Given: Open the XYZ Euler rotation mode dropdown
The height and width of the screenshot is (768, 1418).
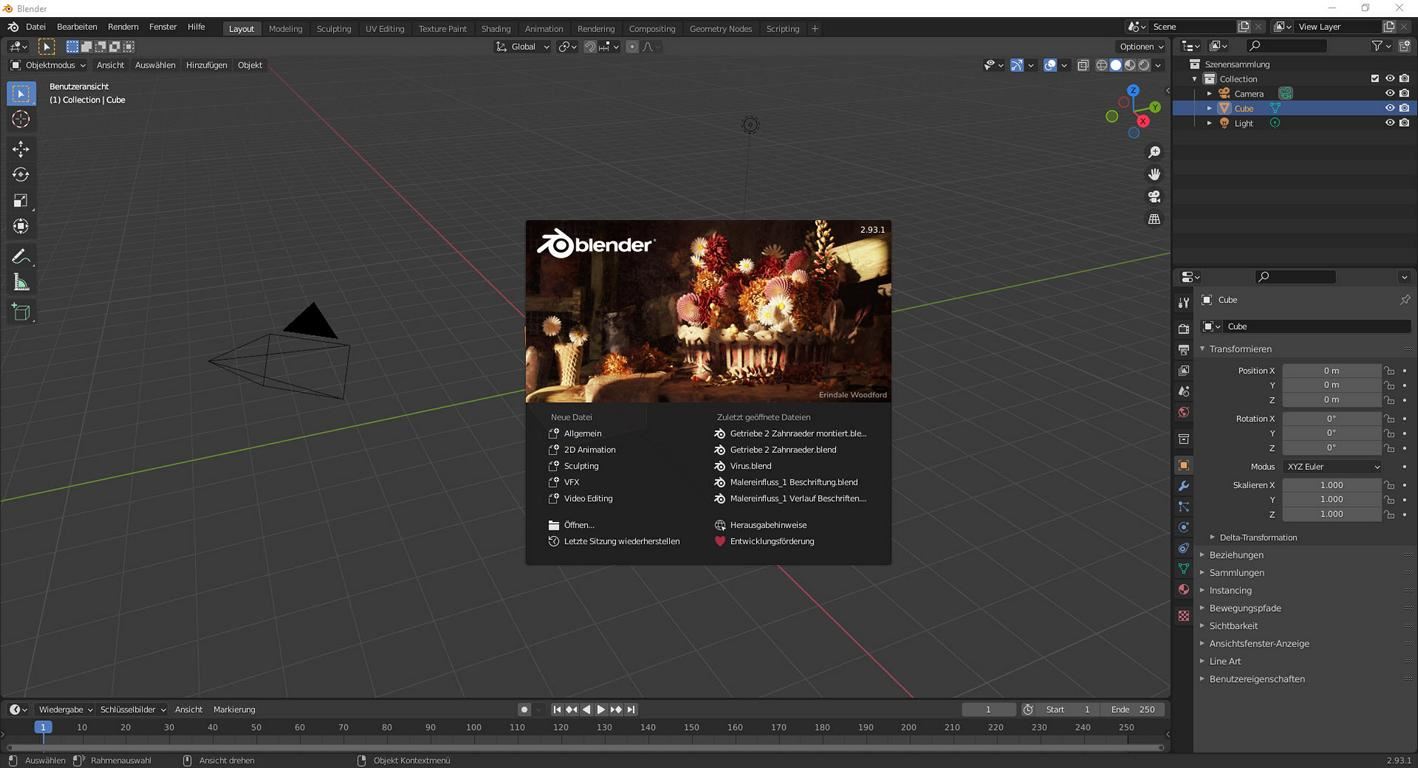Looking at the screenshot, I should (x=1333, y=467).
